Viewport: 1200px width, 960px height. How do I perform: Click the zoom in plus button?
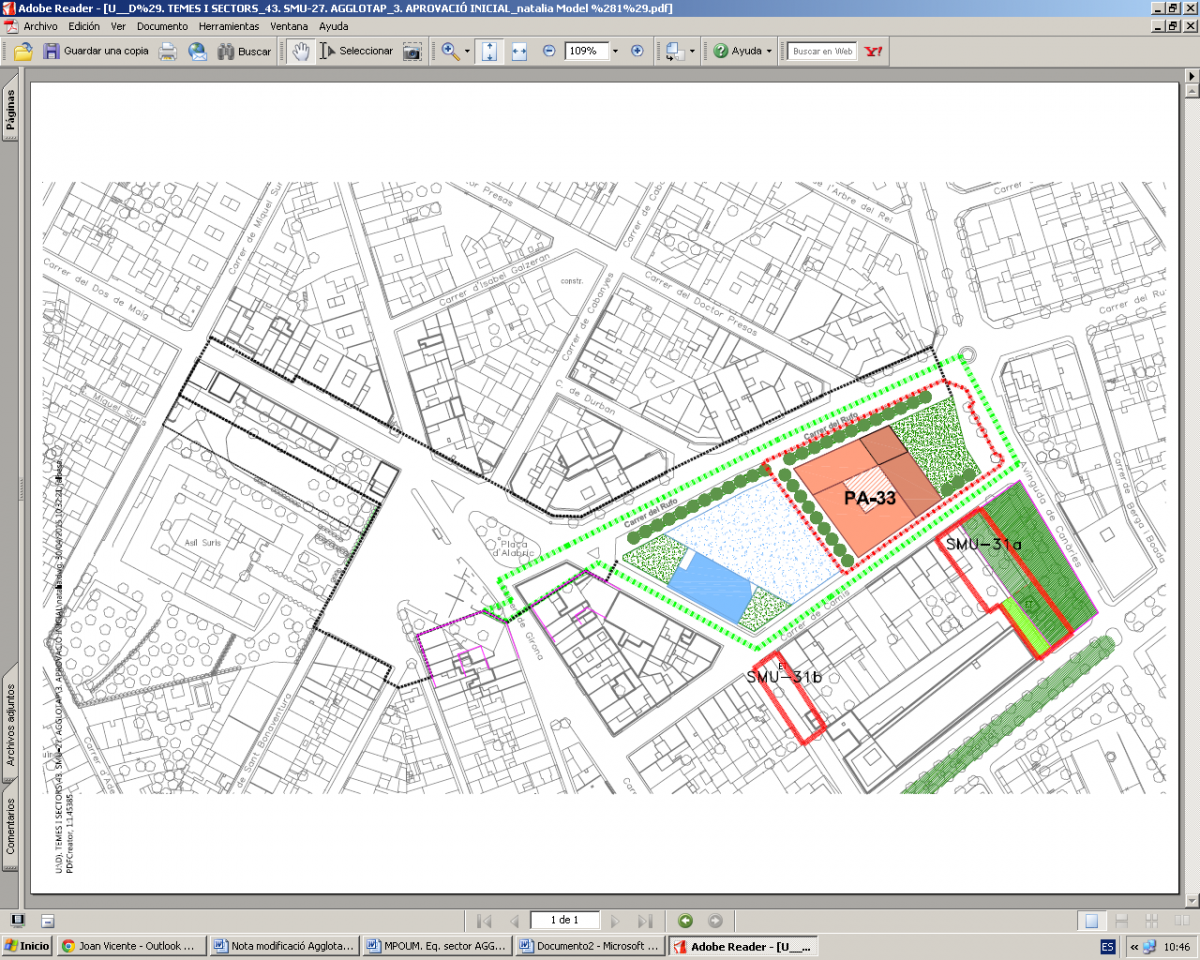pyautogui.click(x=637, y=51)
